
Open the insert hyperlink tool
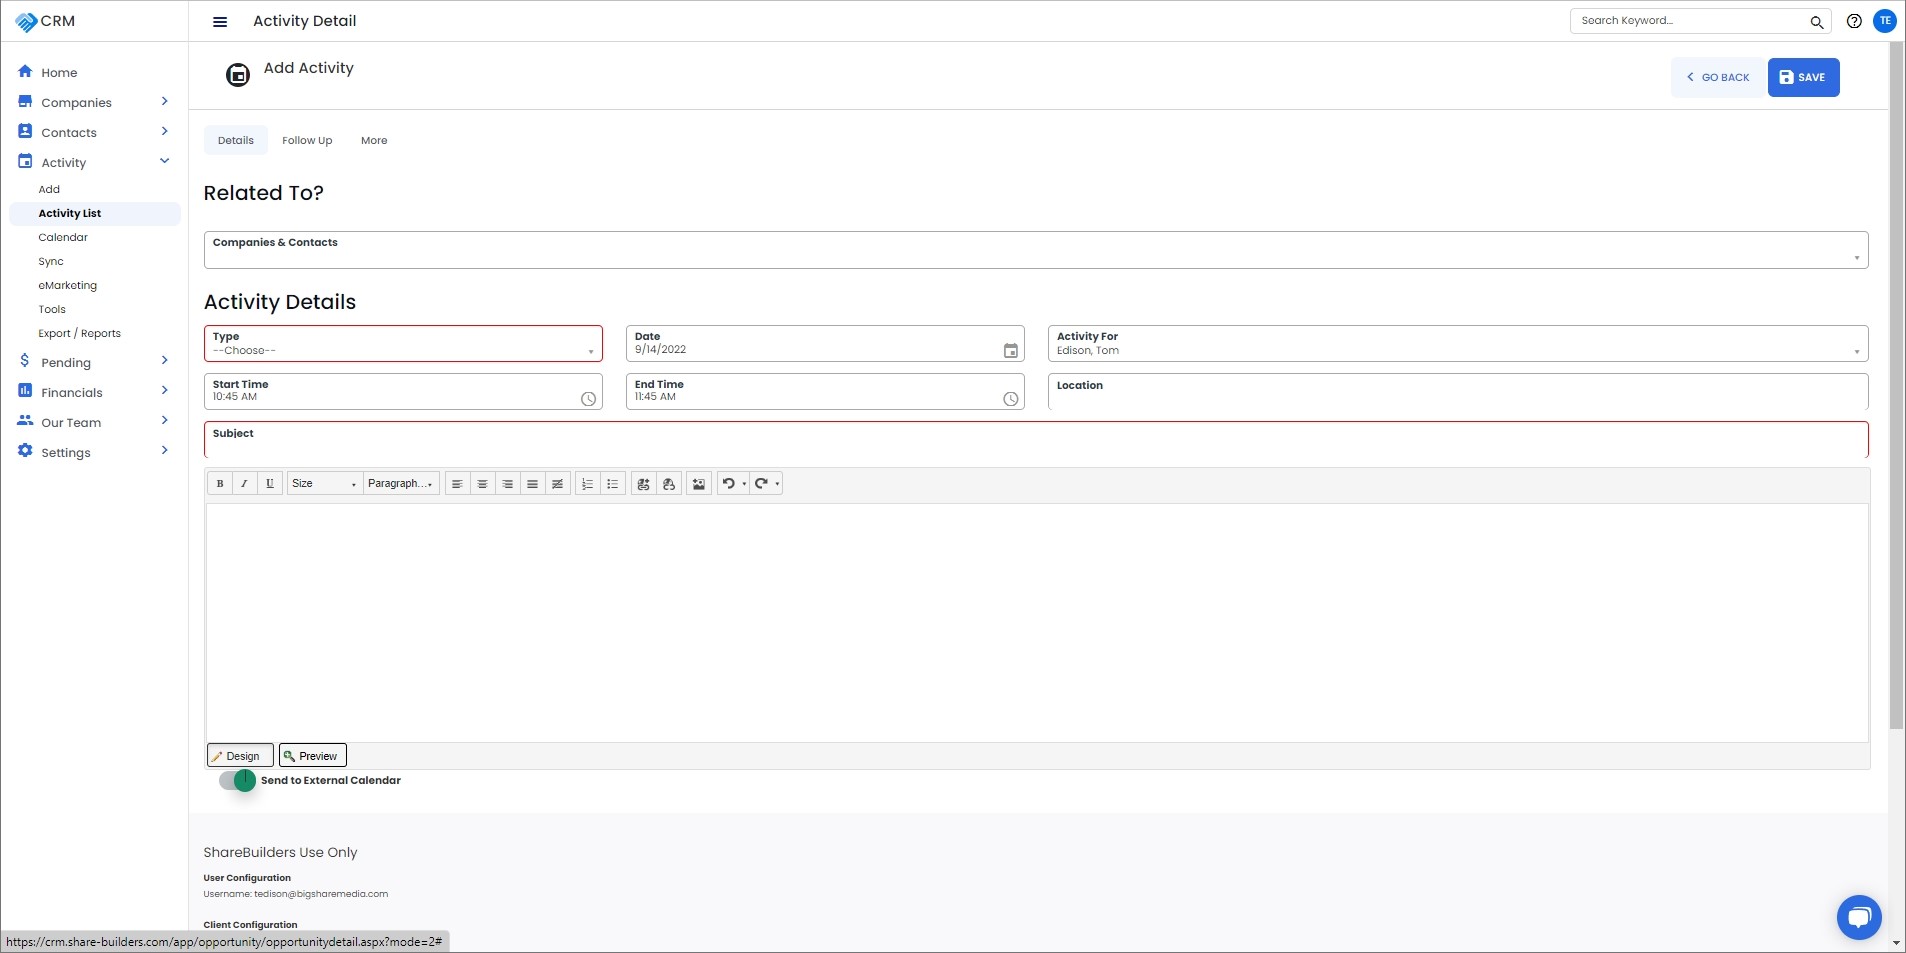(x=643, y=484)
